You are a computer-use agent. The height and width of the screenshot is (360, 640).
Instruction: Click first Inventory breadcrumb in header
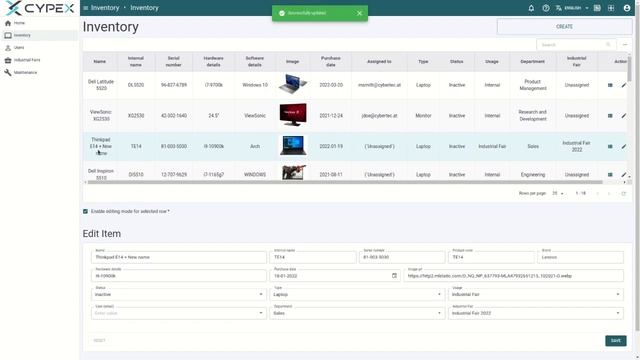[105, 8]
